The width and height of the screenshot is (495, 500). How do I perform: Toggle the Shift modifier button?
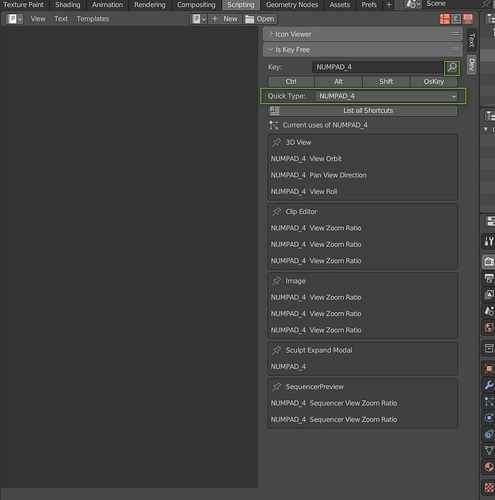(x=386, y=82)
